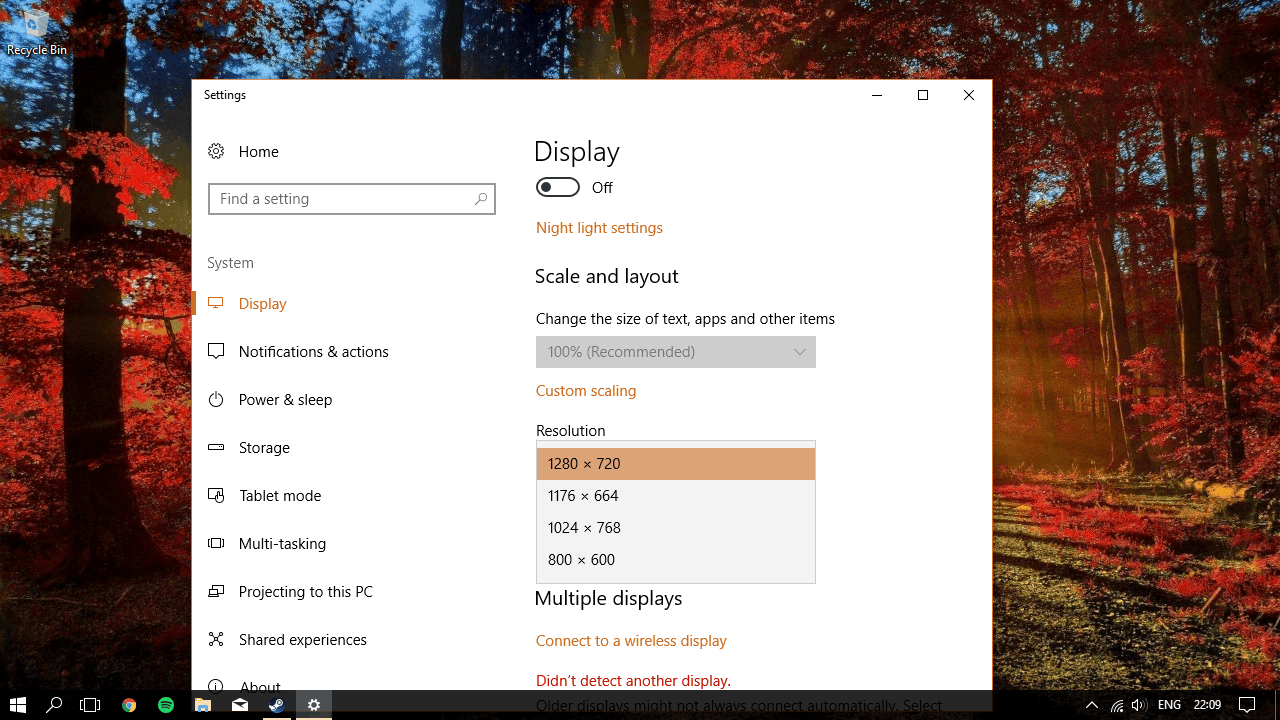Select the Recycle Bin desktop icon
Screen dimensions: 1280x720
[37, 32]
